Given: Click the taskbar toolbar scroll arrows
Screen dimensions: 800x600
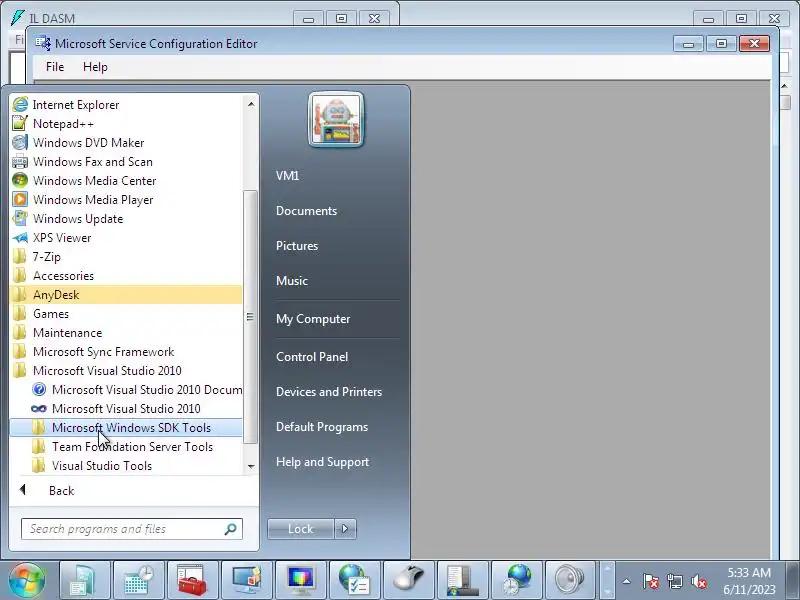Looking at the screenshot, I should pyautogui.click(x=607, y=580).
